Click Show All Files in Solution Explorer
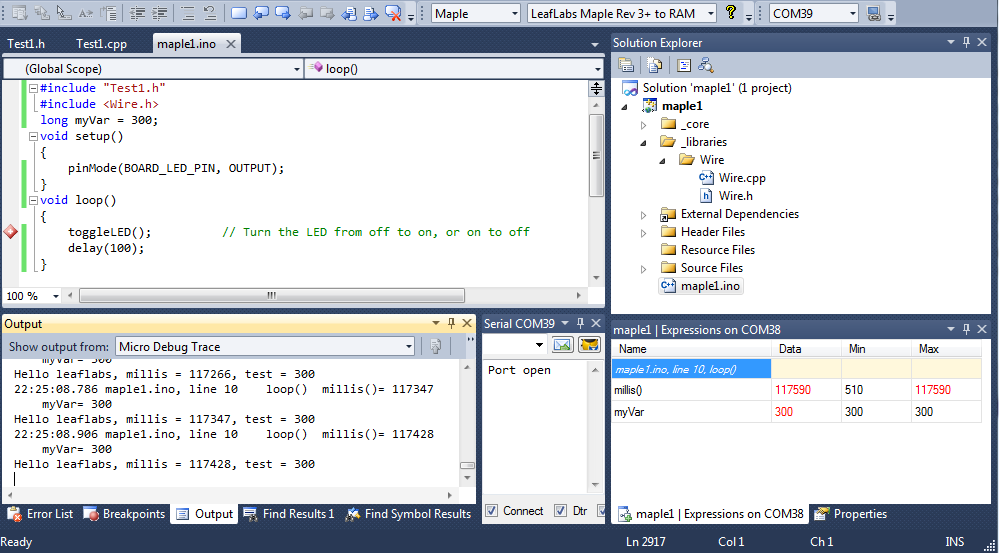Screen dimensions: 999x553 655,64
